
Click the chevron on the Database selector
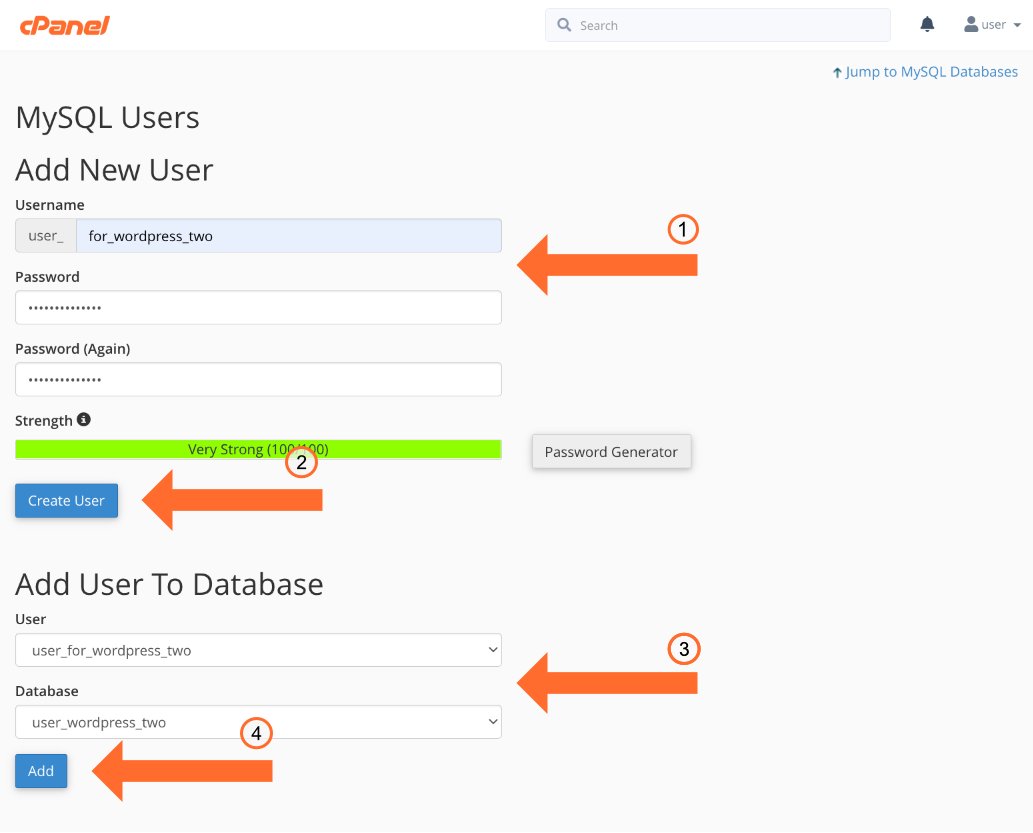[x=491, y=721]
